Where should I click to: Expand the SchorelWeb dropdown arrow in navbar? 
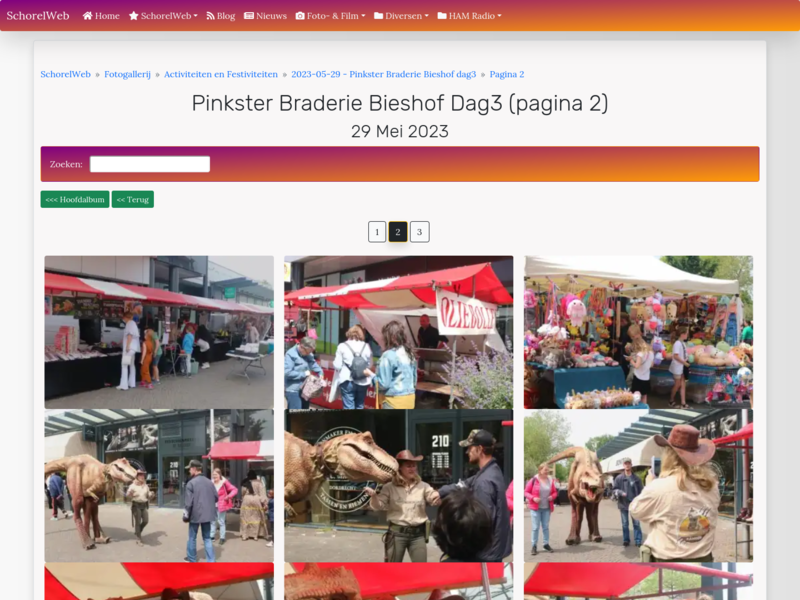tap(195, 16)
